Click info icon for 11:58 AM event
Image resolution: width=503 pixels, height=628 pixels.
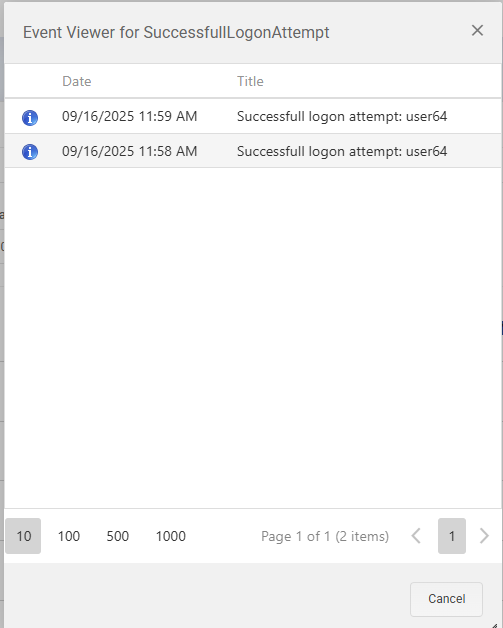pyautogui.click(x=30, y=152)
